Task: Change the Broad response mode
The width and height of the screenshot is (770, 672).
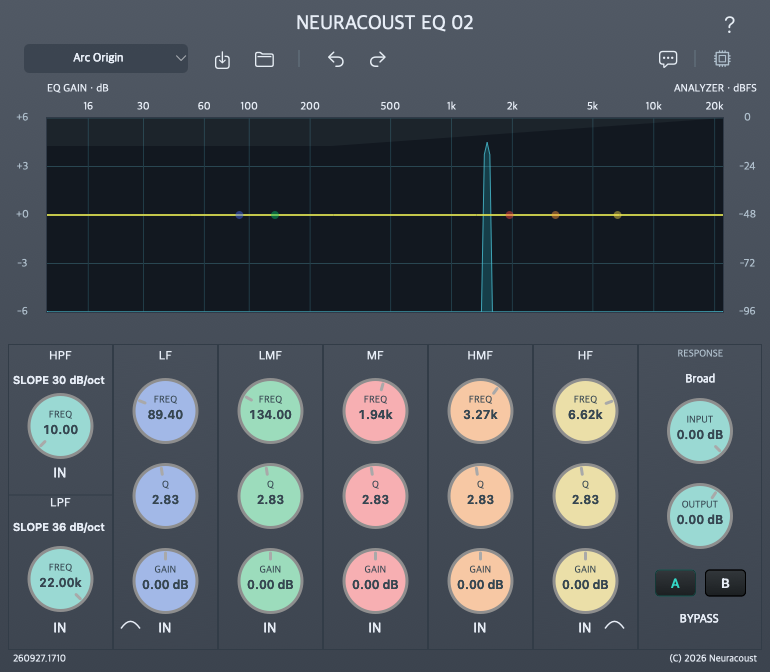Action: click(700, 379)
